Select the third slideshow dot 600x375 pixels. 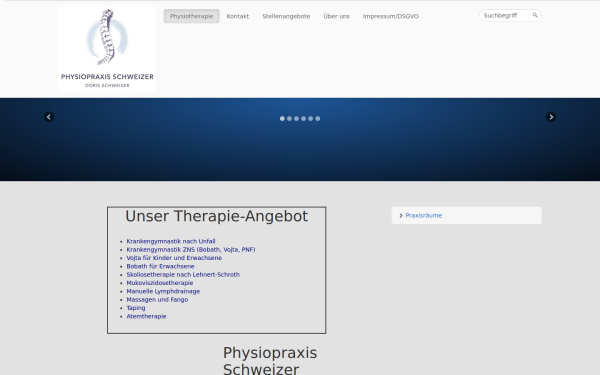296,119
